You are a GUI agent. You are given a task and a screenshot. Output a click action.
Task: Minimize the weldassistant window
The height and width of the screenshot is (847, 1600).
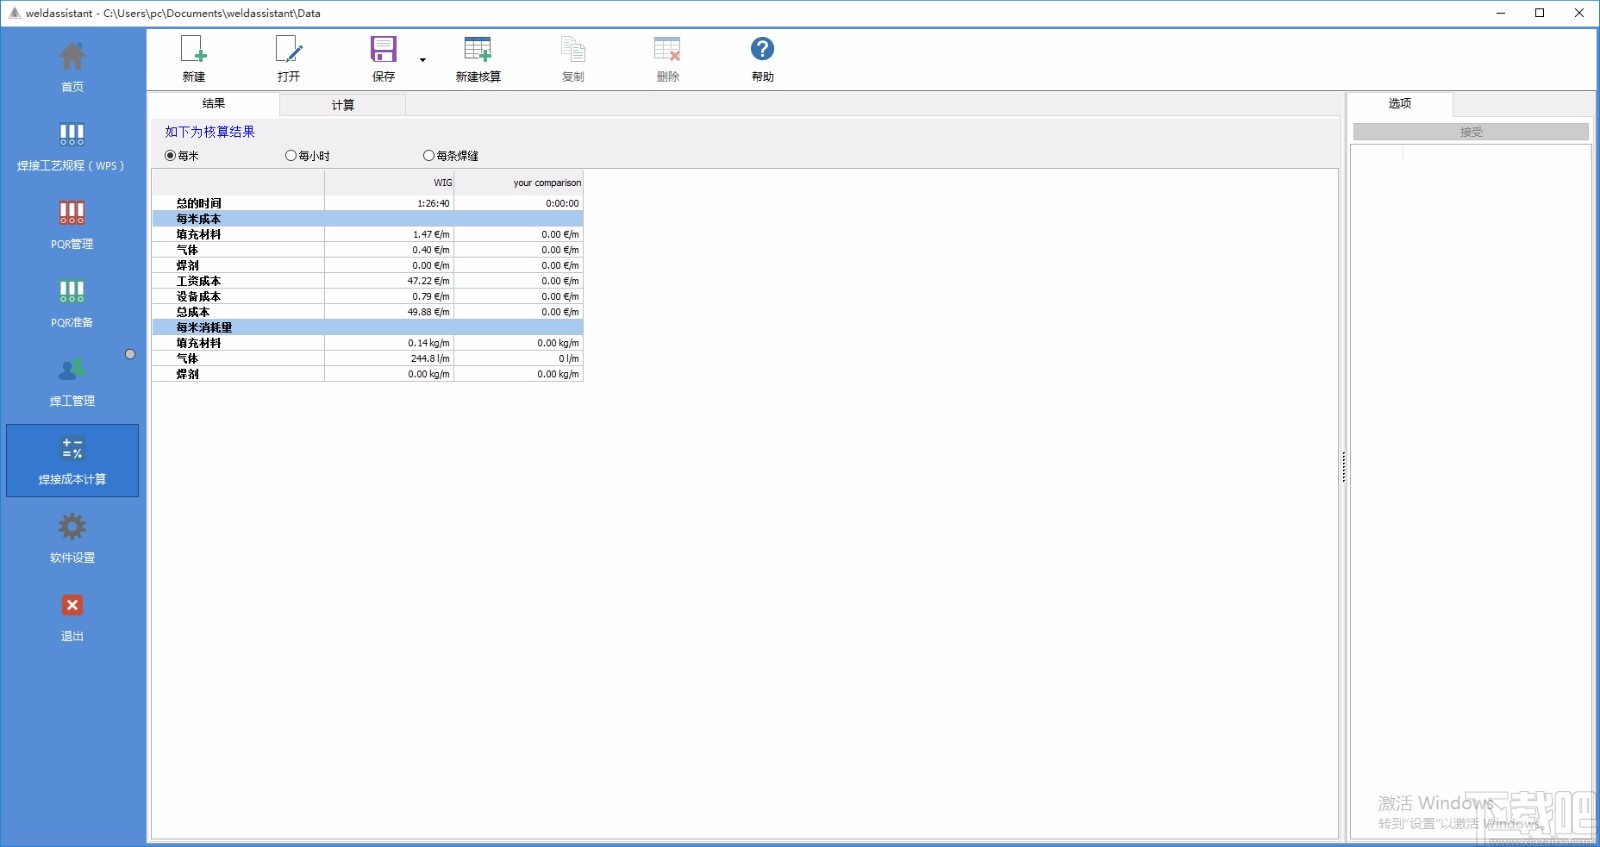(1501, 13)
